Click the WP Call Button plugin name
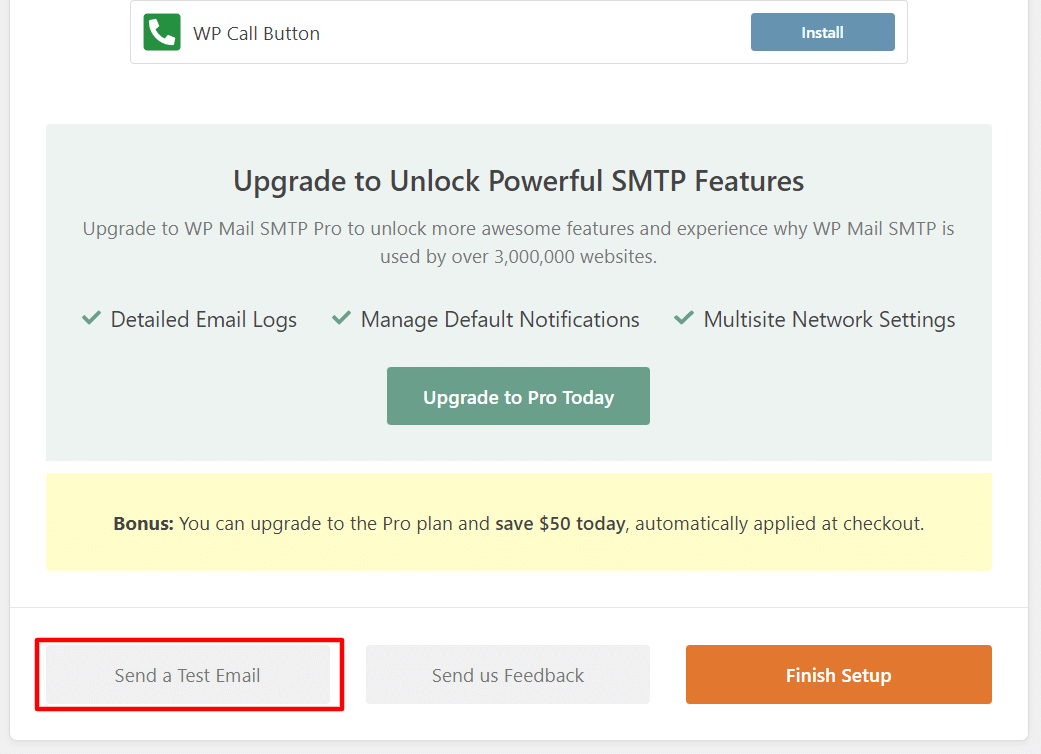1041x754 pixels. [256, 32]
